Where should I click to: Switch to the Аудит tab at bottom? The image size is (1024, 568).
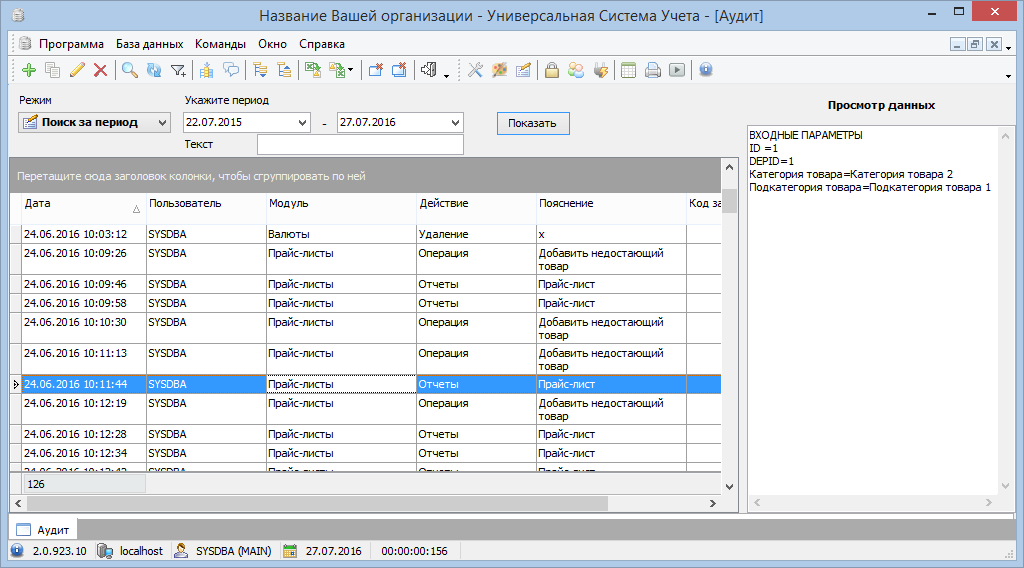point(43,529)
